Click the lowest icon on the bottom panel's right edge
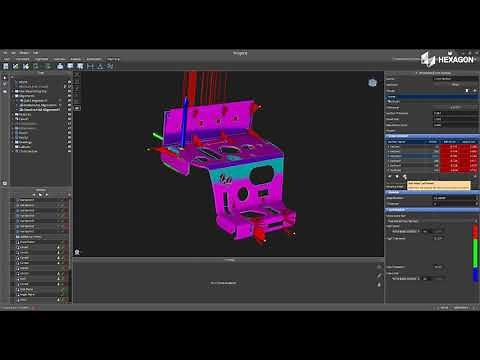This screenshot has height=360, width=480. click(x=379, y=284)
